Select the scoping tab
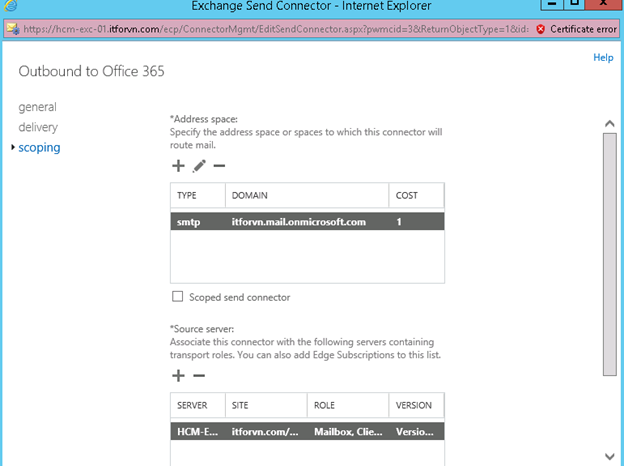 point(39,147)
